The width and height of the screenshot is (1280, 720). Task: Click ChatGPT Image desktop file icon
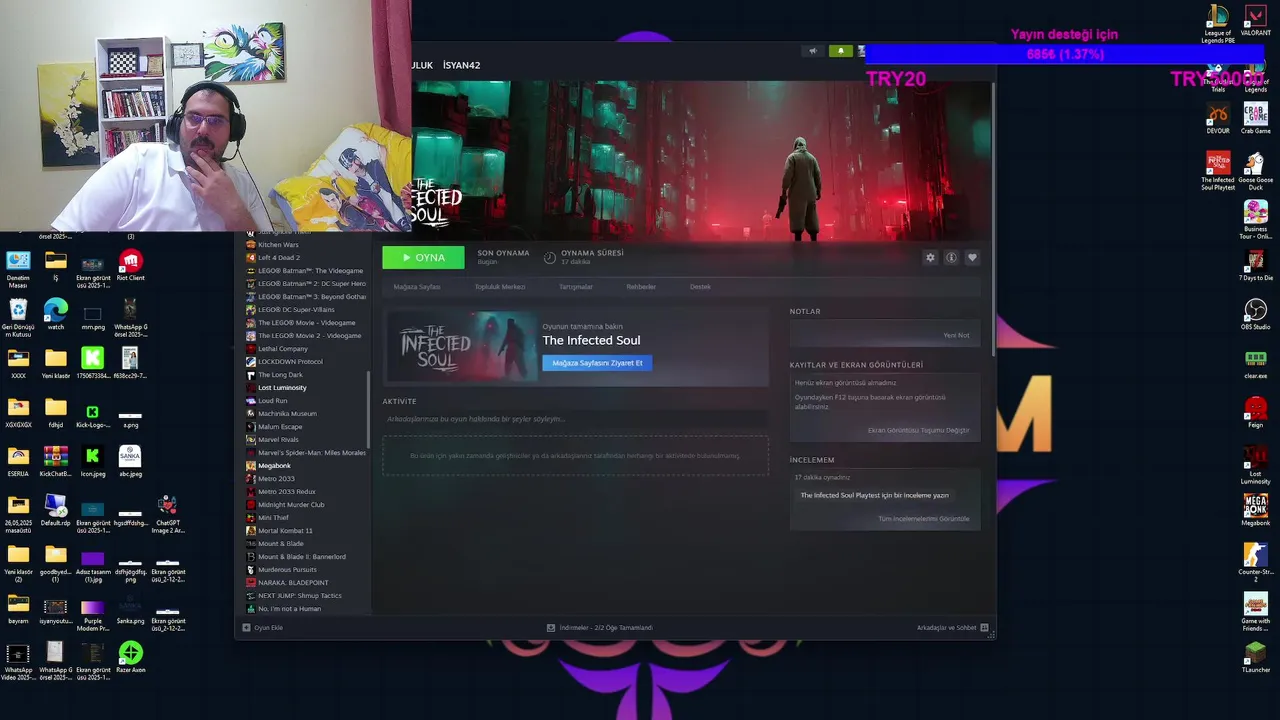tap(168, 514)
